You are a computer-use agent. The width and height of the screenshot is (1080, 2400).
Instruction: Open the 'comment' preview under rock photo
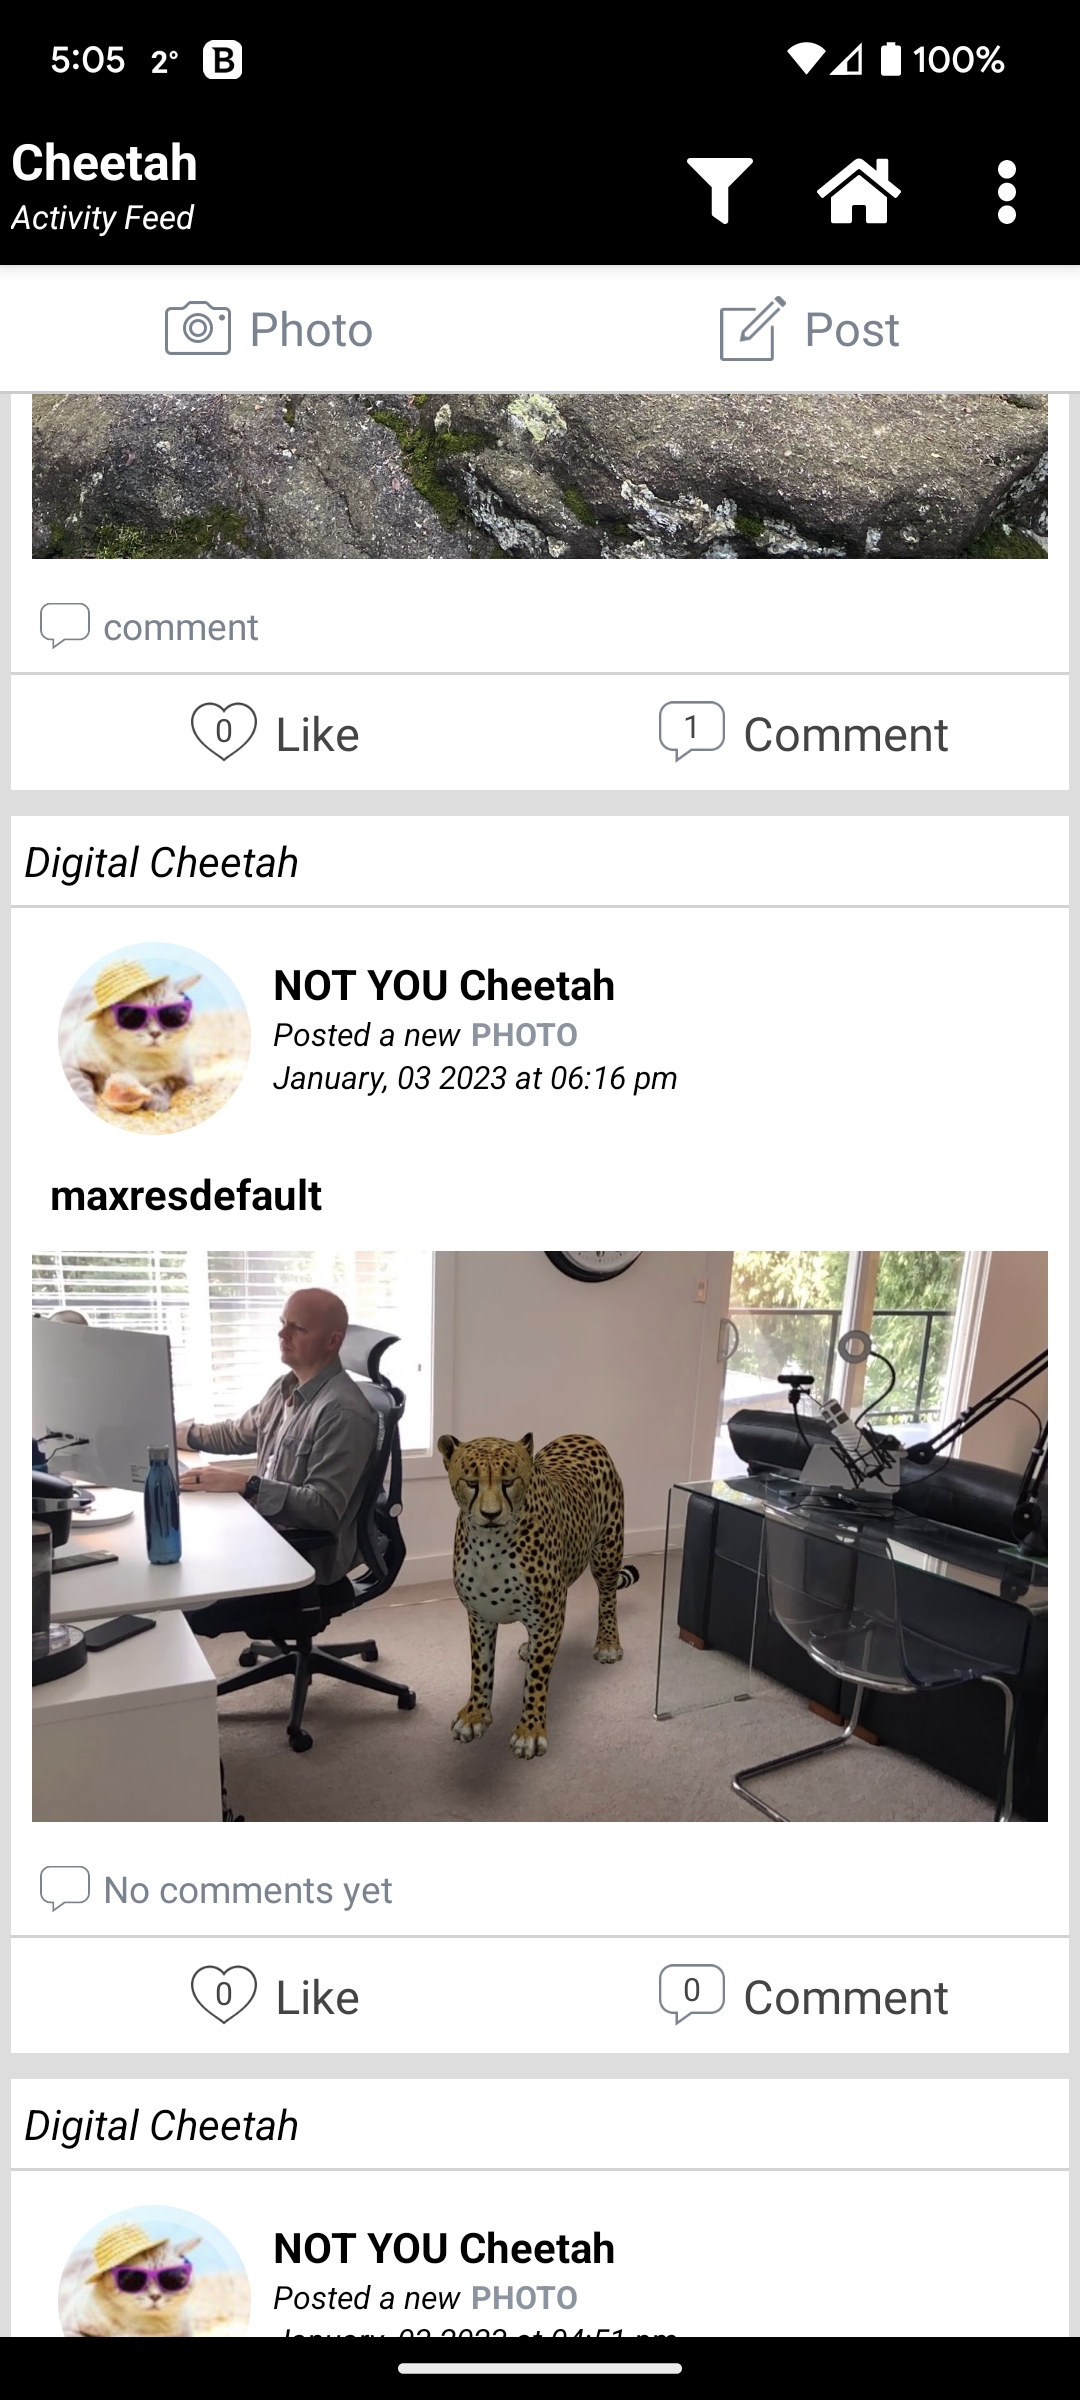[150, 627]
